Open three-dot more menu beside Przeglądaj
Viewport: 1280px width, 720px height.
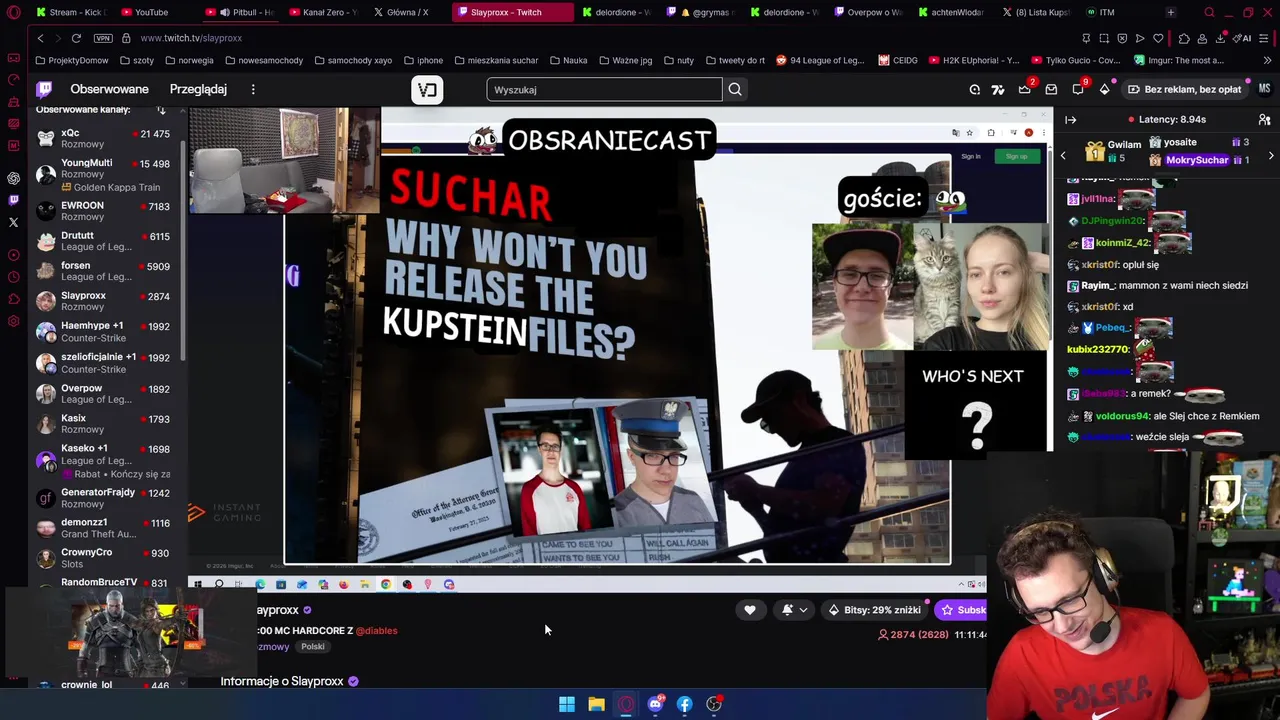point(253,89)
